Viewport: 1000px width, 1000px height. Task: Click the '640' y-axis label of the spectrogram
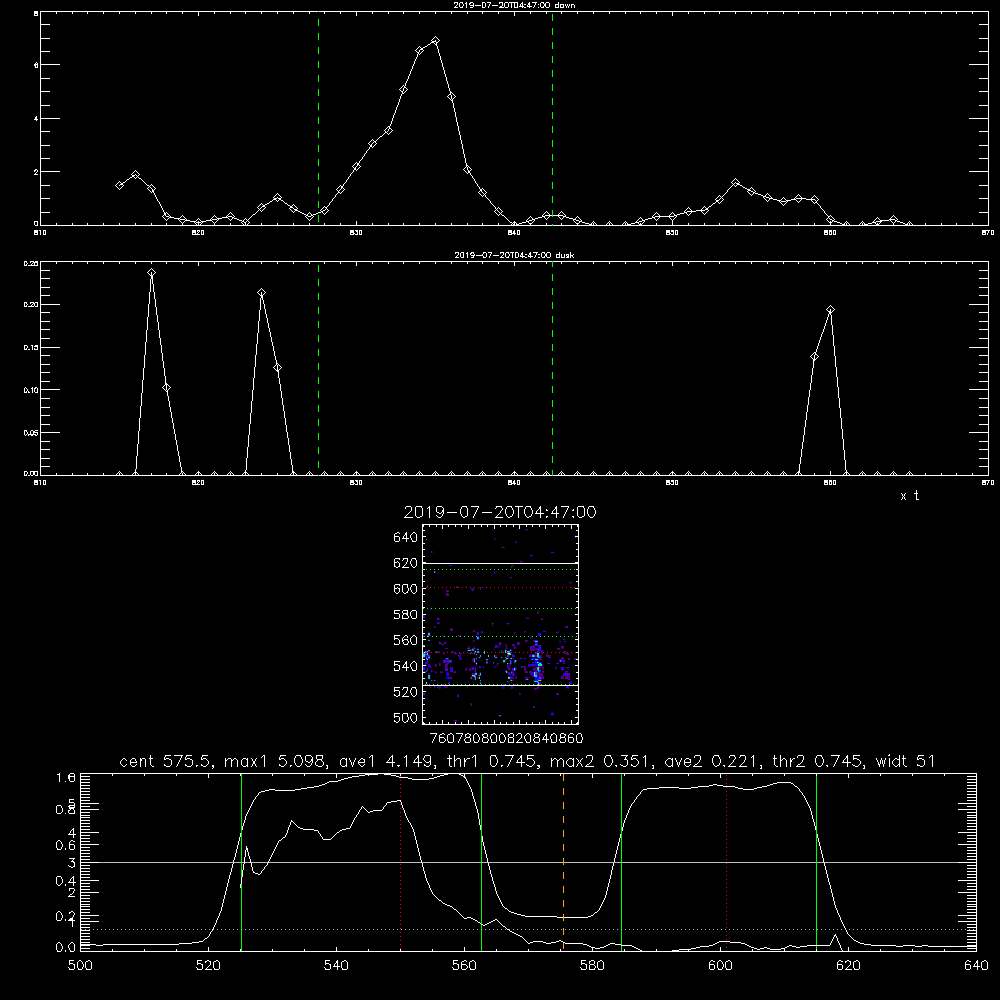406,538
